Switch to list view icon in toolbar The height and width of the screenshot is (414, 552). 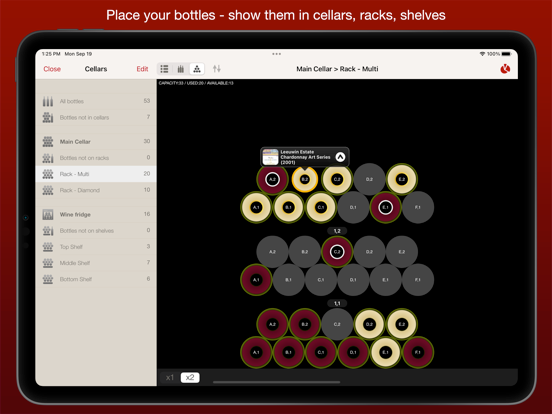(x=164, y=69)
